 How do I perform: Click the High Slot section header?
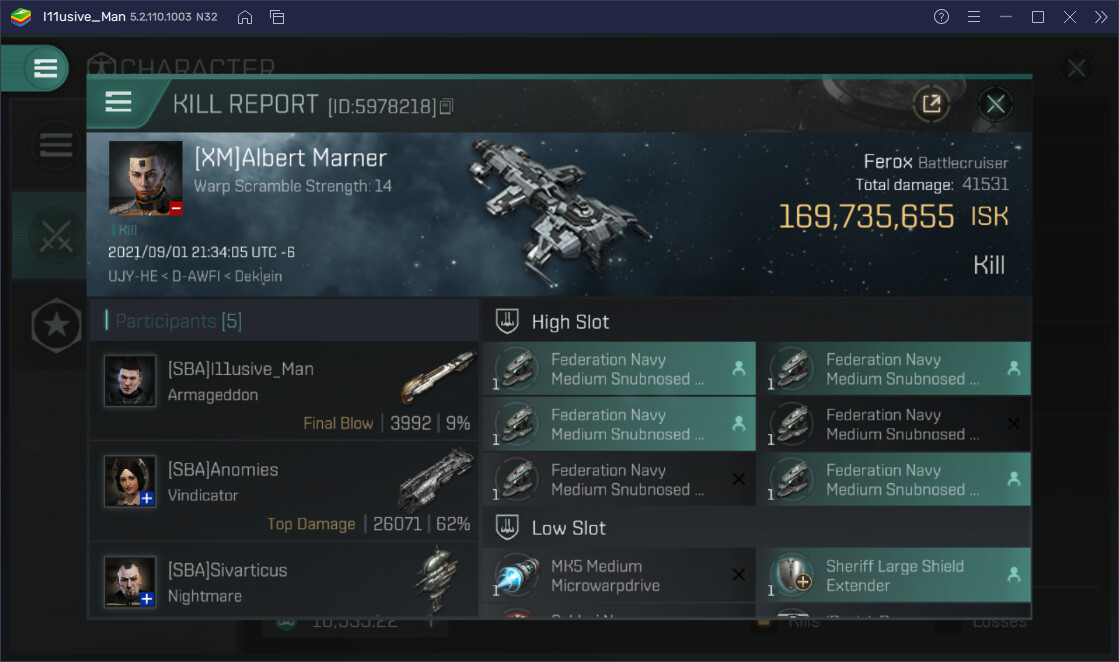click(x=570, y=322)
